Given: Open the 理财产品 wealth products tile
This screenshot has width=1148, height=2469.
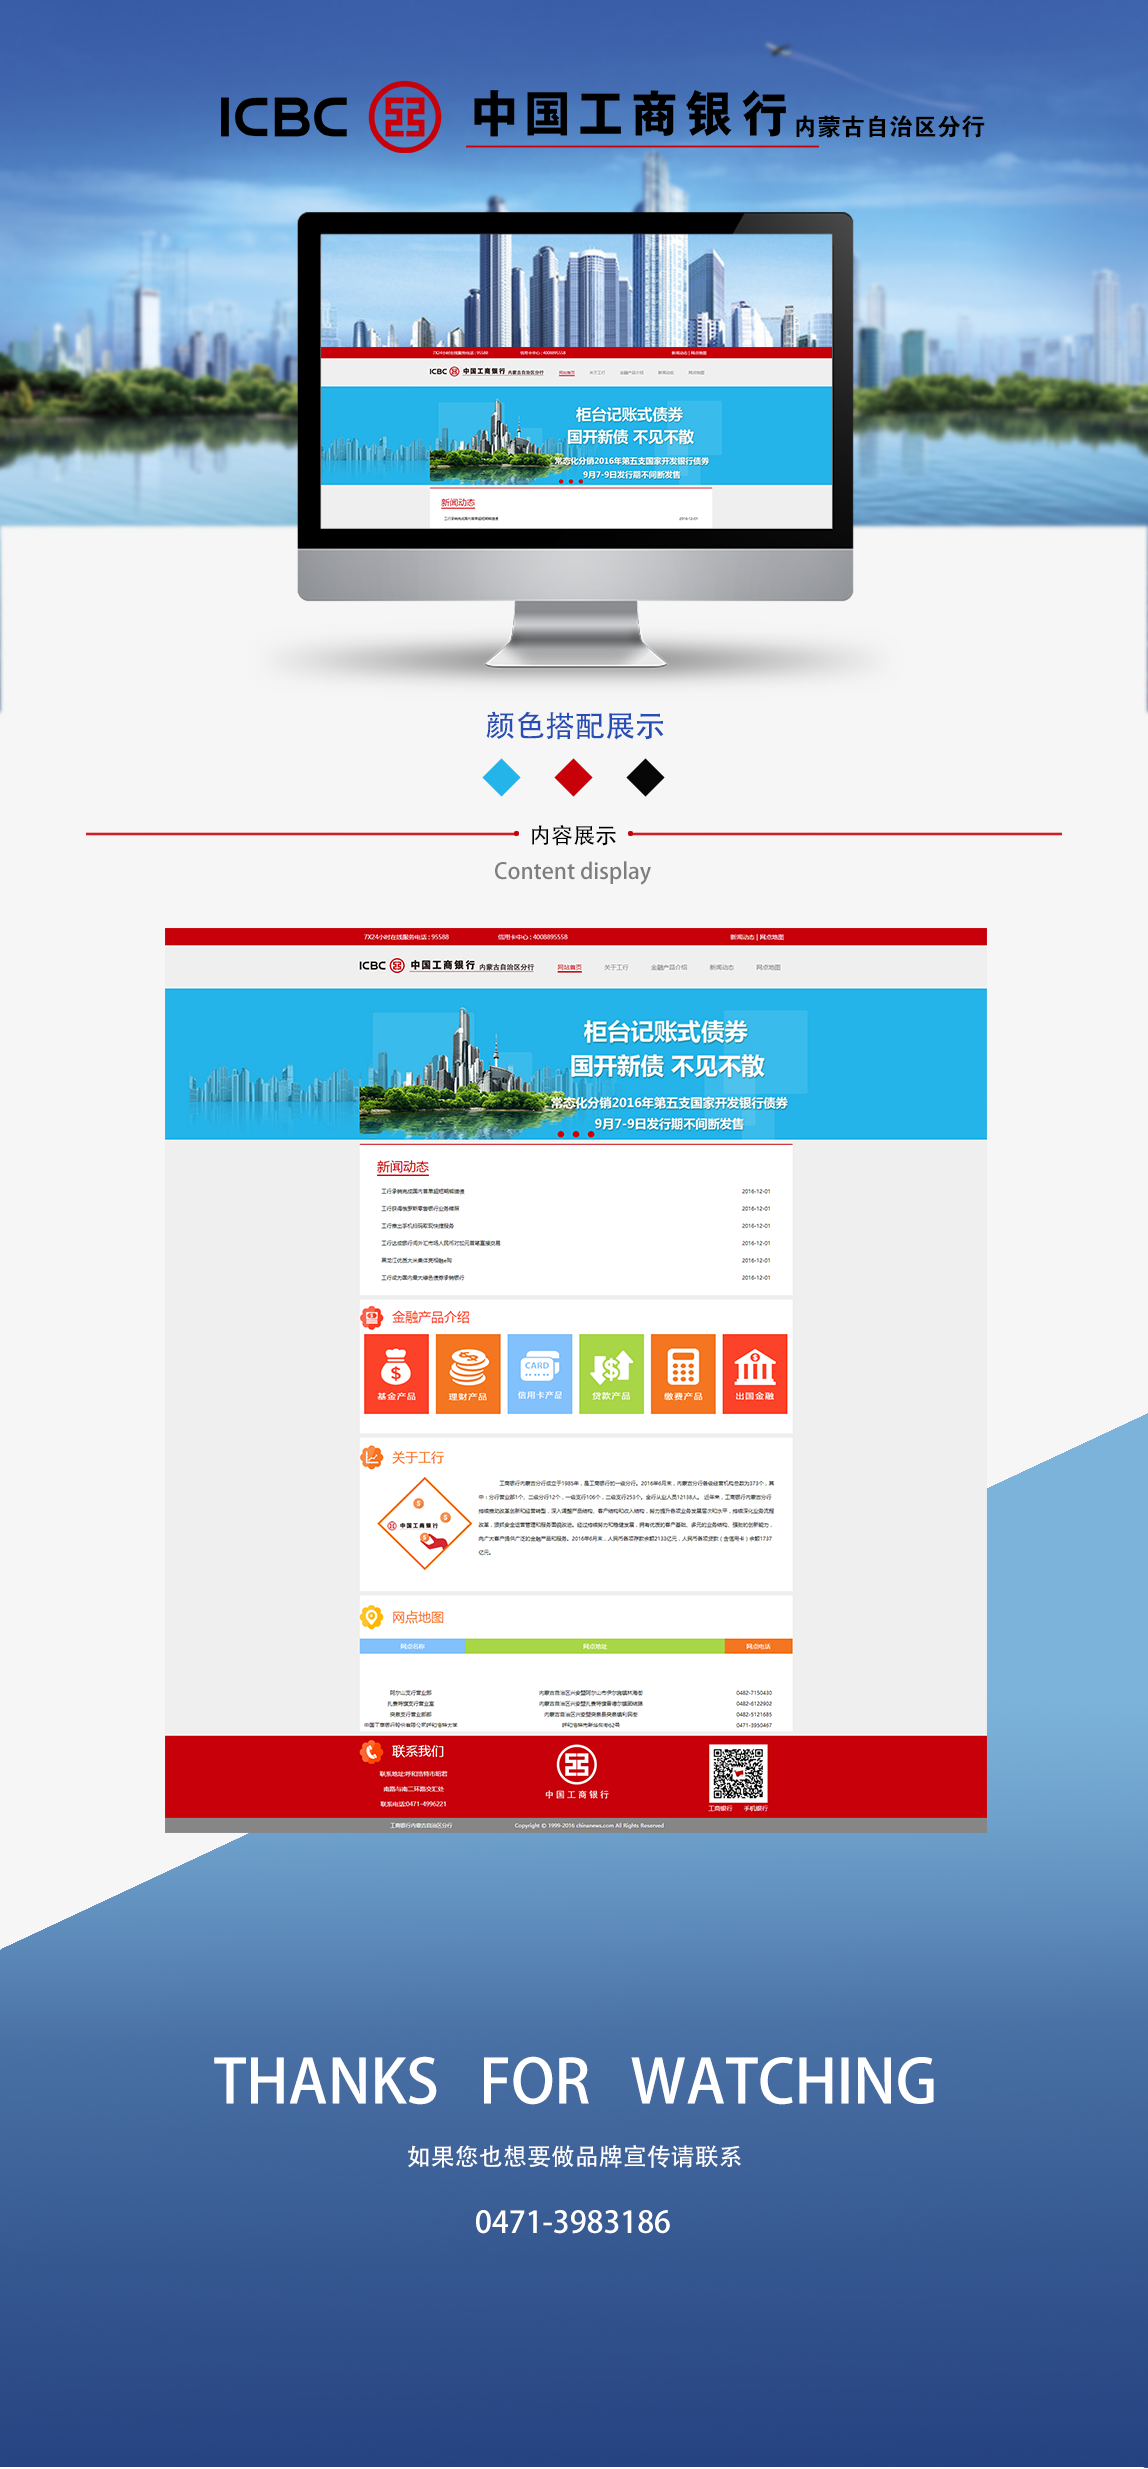Looking at the screenshot, I should (468, 1373).
